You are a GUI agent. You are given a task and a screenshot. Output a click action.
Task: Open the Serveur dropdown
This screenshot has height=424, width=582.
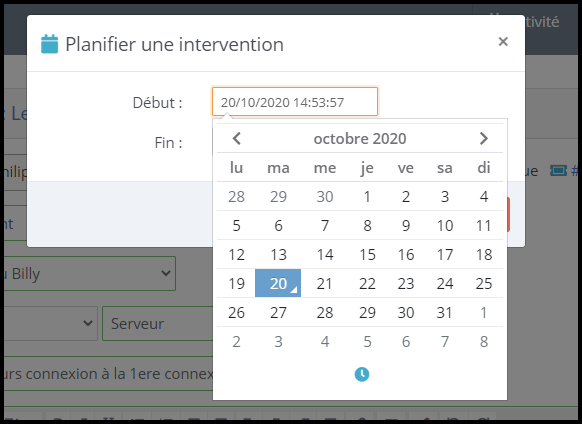[x=158, y=323]
